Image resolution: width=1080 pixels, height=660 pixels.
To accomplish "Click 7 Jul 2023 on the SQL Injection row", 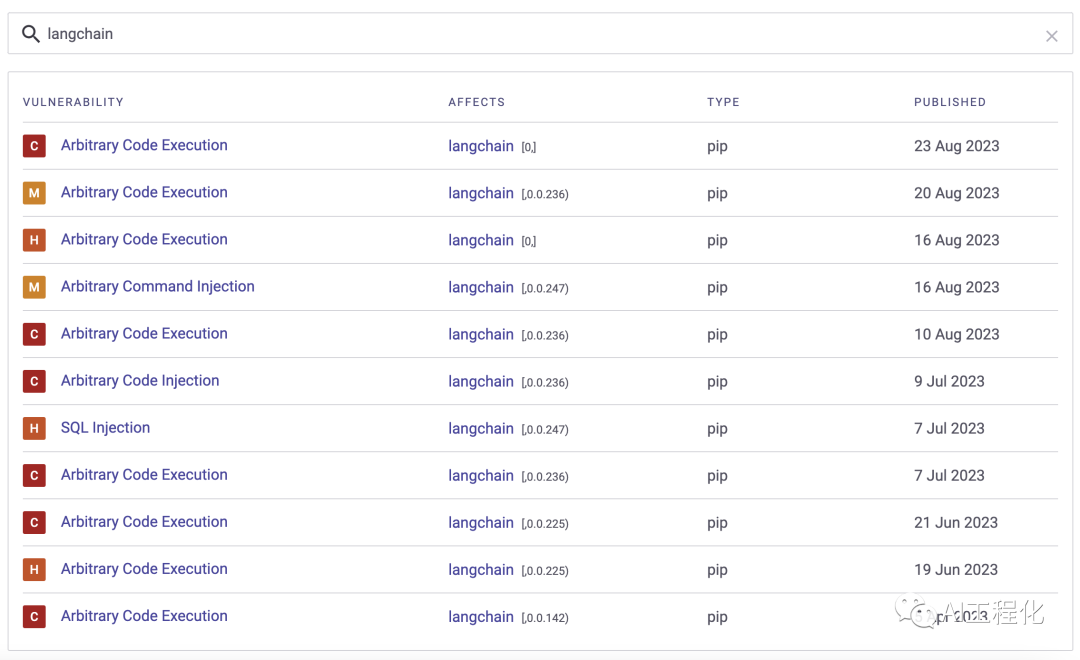I will (949, 429).
